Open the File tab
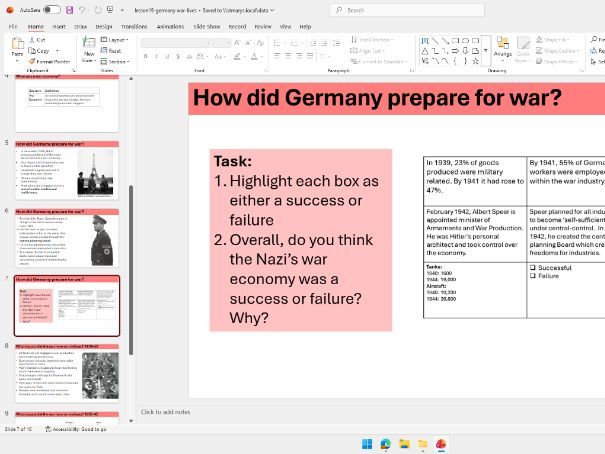The height and width of the screenshot is (454, 605). (13, 27)
